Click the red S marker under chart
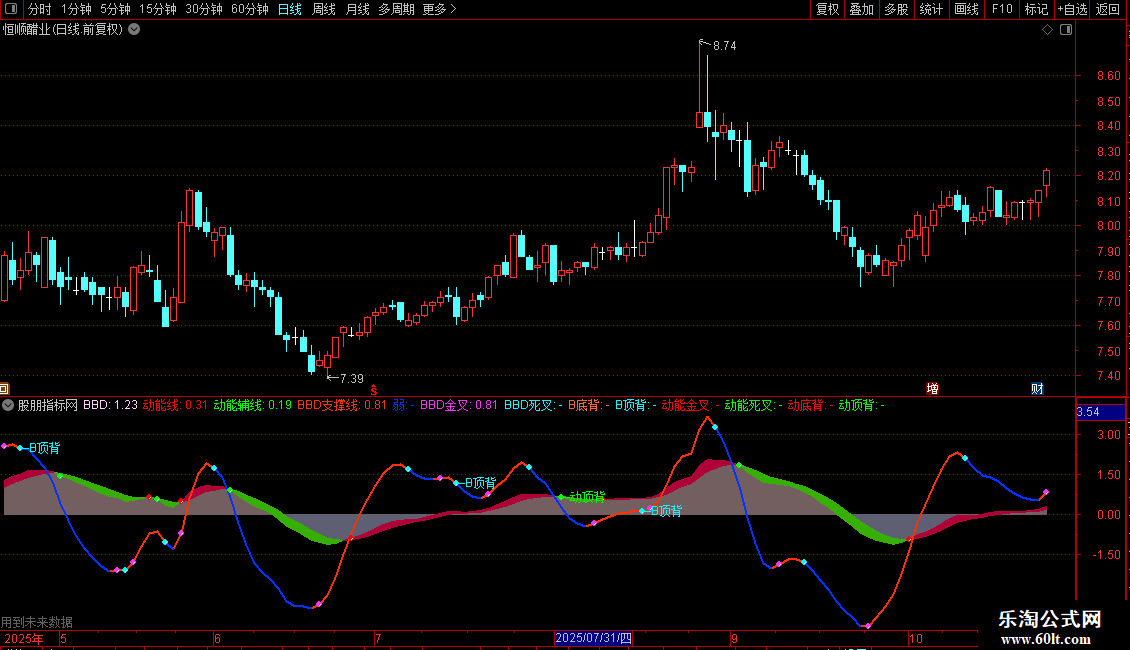1130x650 pixels. [x=373, y=390]
